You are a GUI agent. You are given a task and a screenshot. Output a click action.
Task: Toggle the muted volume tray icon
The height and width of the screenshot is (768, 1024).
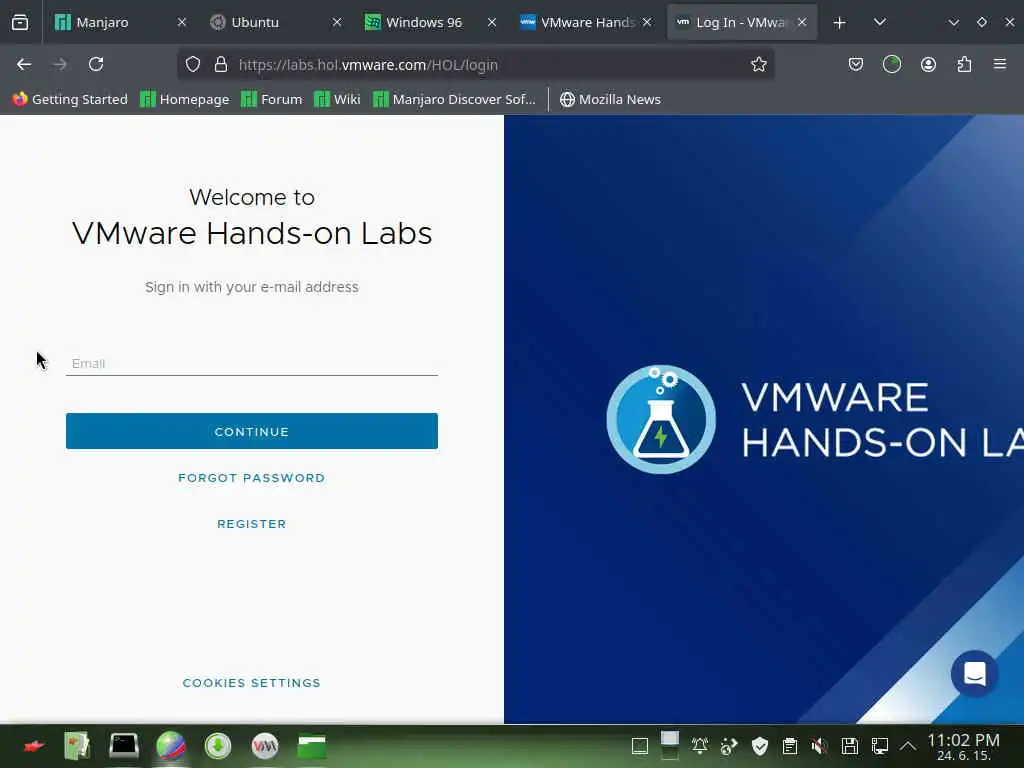[x=820, y=746]
